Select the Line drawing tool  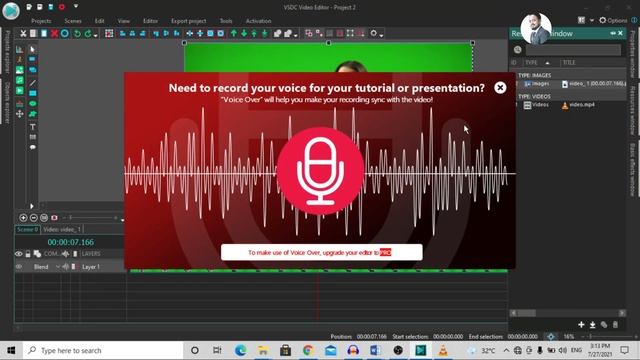(33, 83)
